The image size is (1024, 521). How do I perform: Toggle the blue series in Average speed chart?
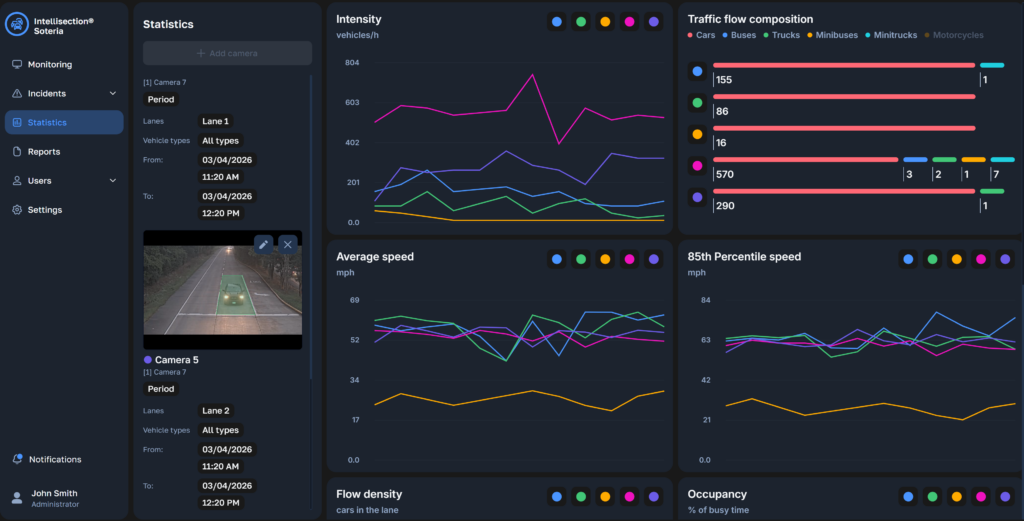click(557, 259)
